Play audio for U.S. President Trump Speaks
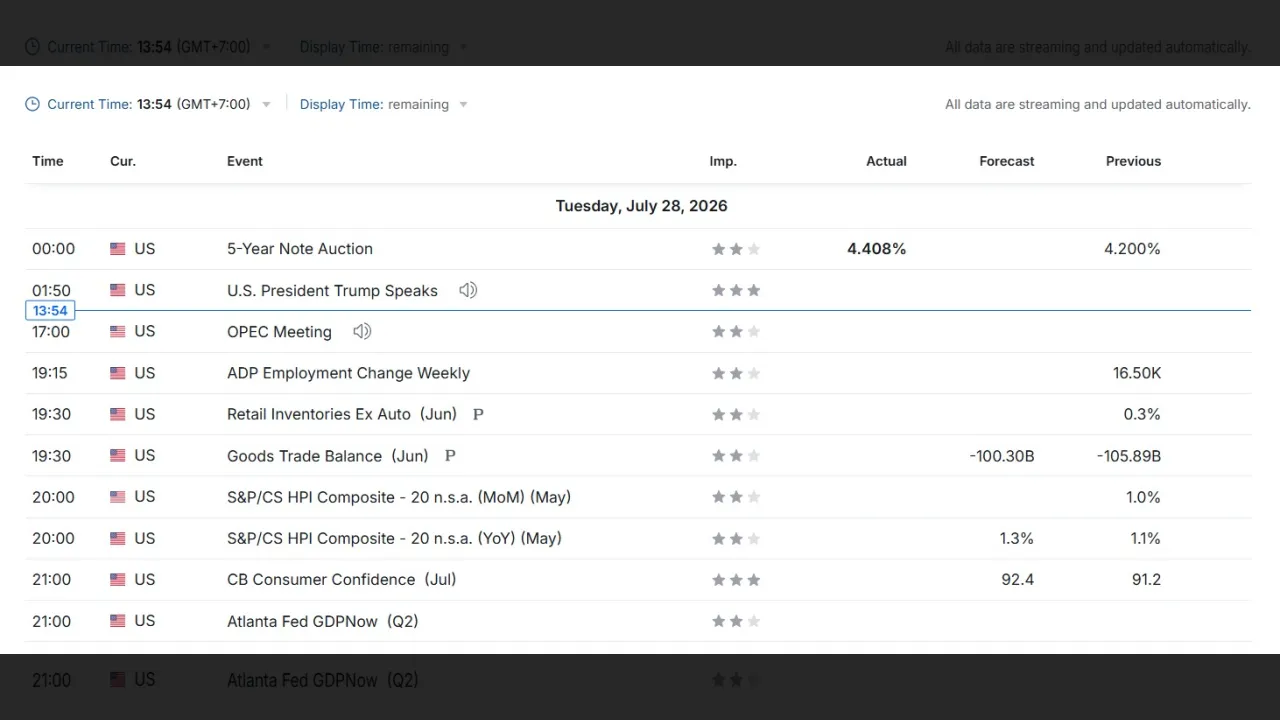Screen dimensions: 1280x720 point(468,290)
